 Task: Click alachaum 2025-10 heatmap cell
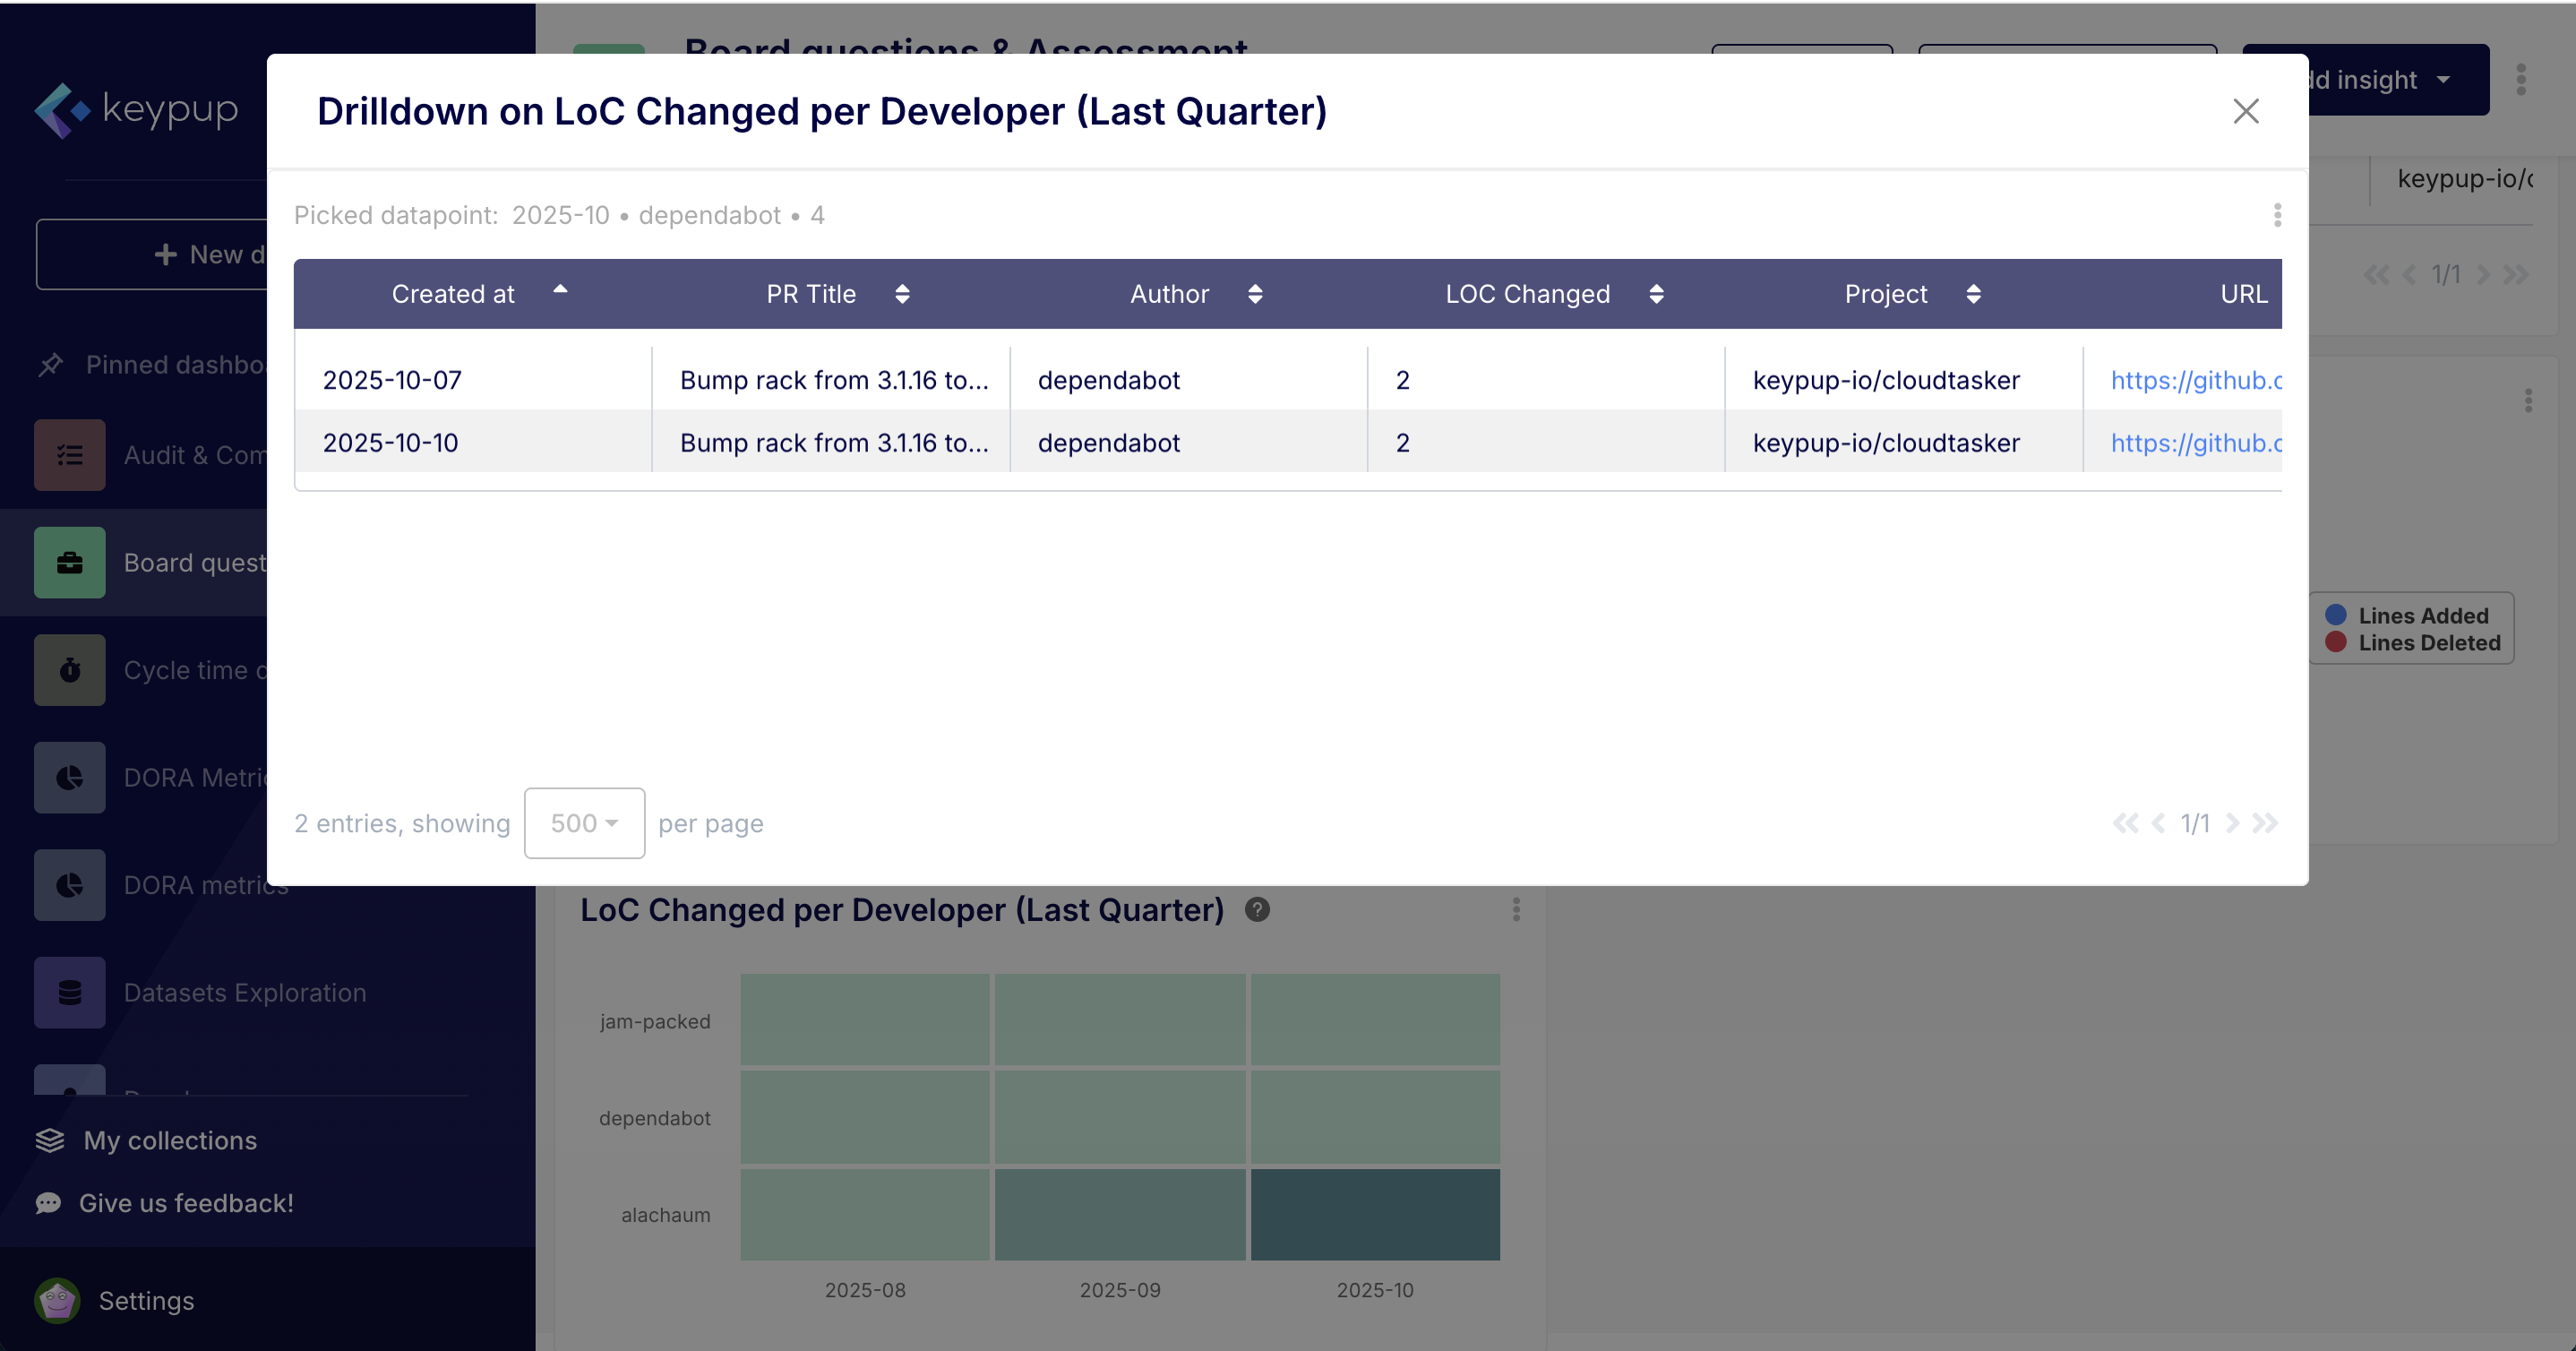tap(1374, 1214)
